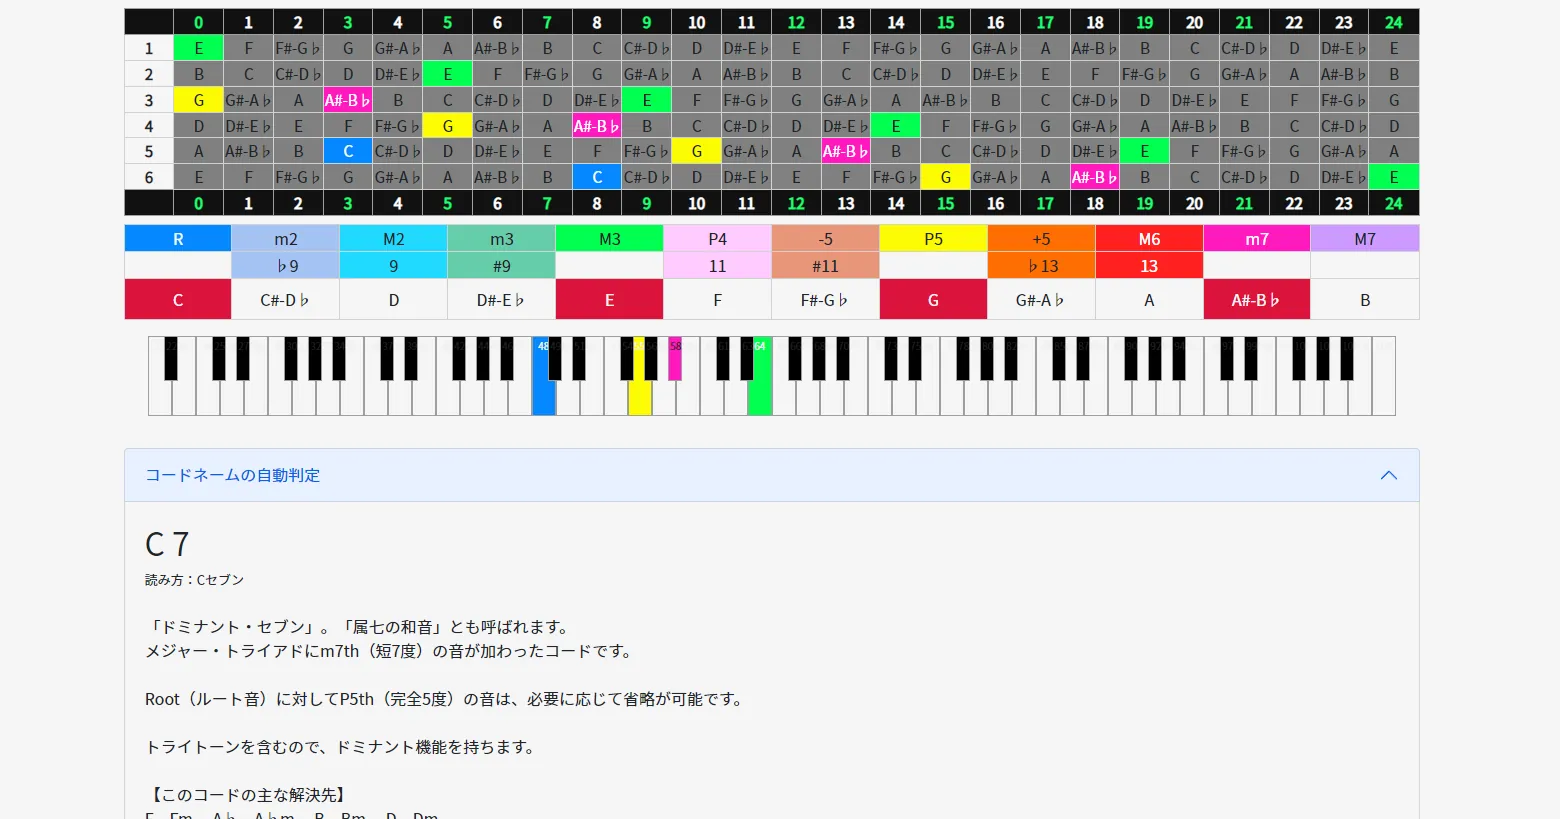Screen dimensions: 1560x819
Task: Click blue C on string 5 fret 3
Action: pos(347,151)
